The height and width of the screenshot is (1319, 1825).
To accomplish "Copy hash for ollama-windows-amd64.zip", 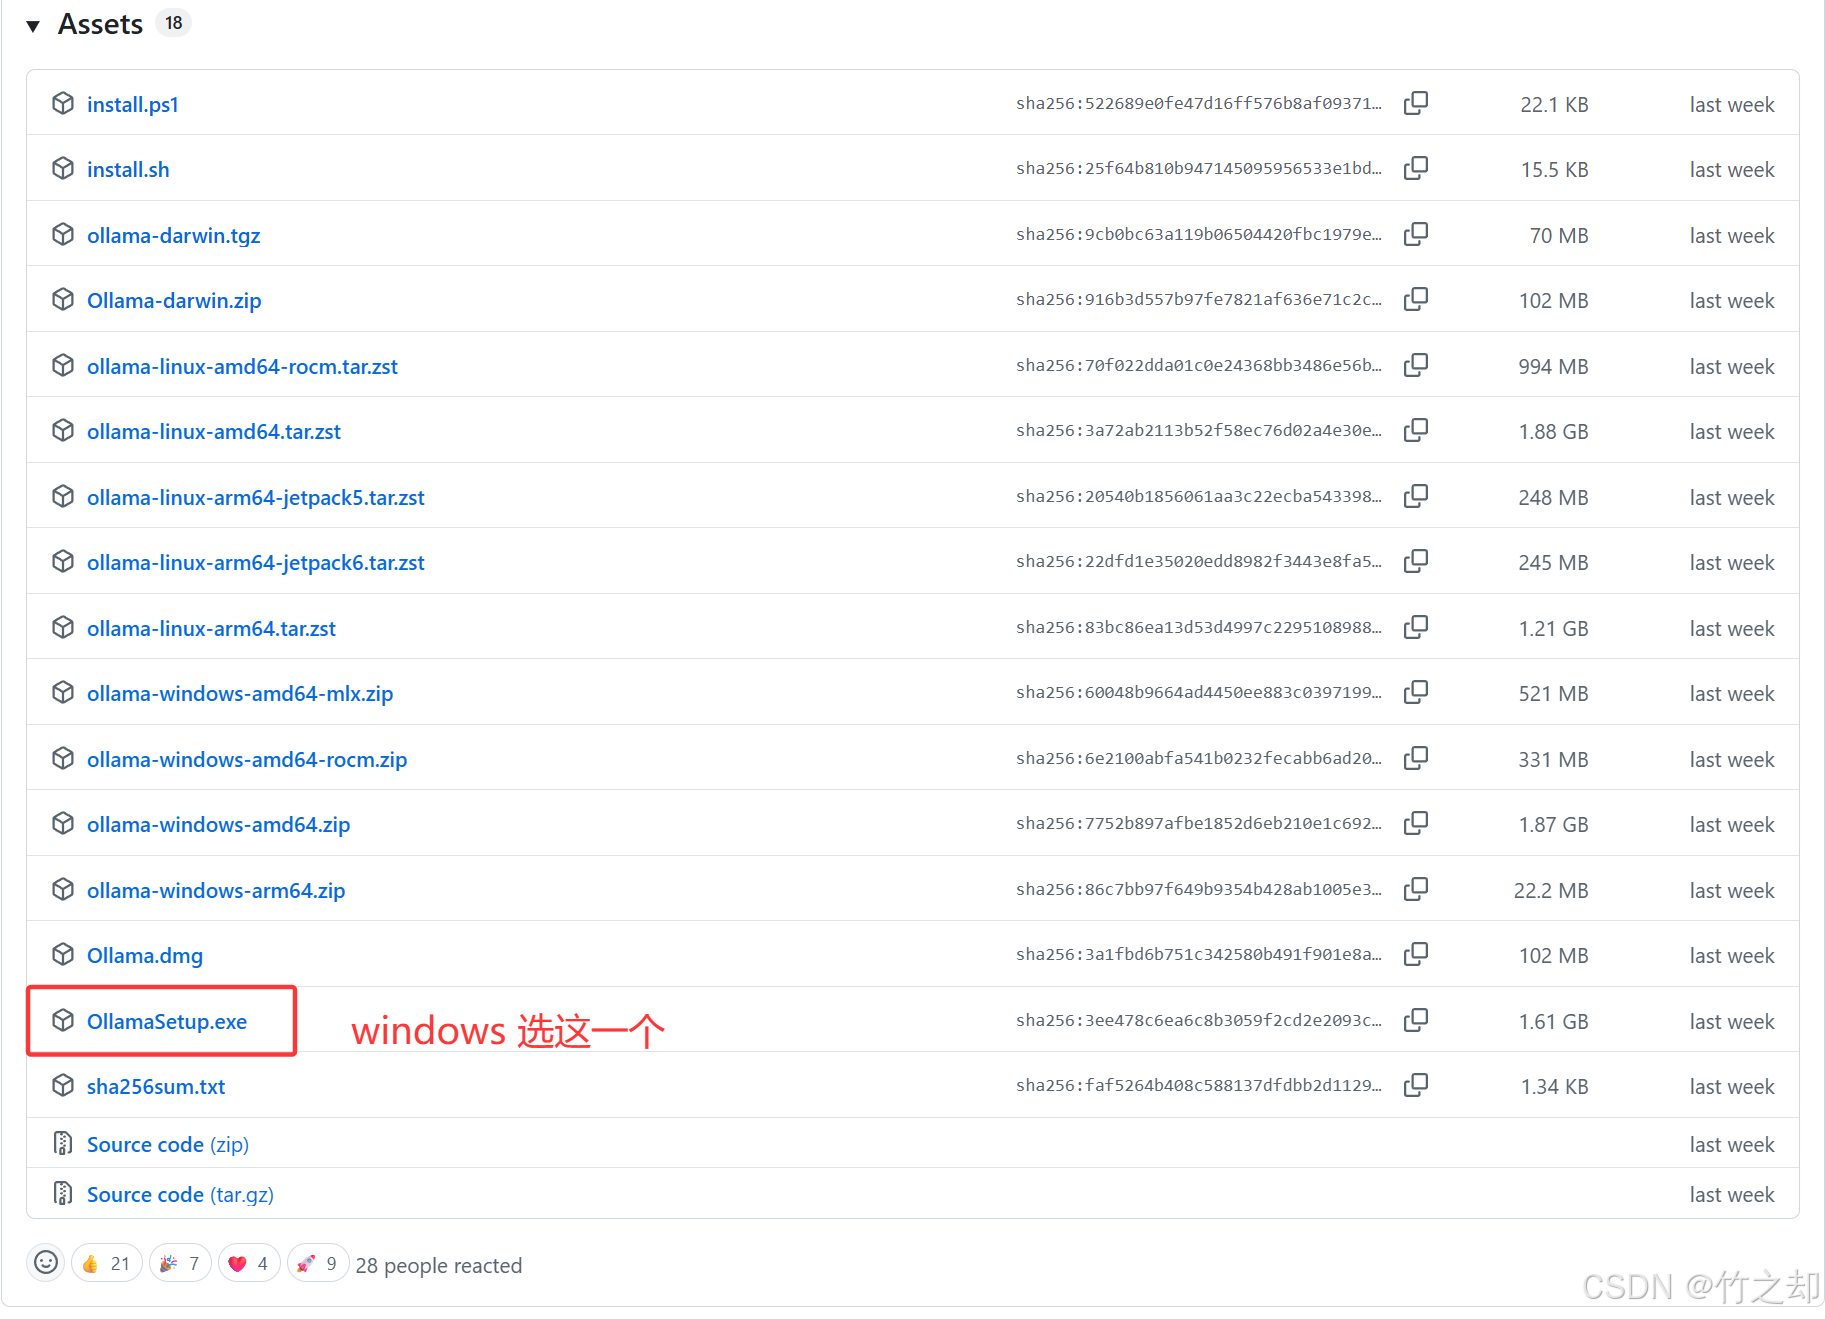I will (1416, 823).
